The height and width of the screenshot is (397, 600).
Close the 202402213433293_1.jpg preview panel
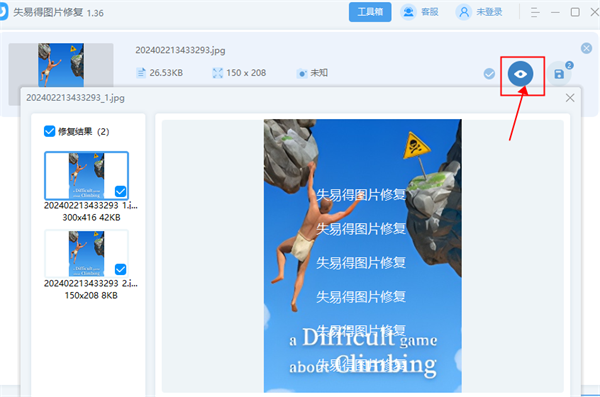(570, 98)
